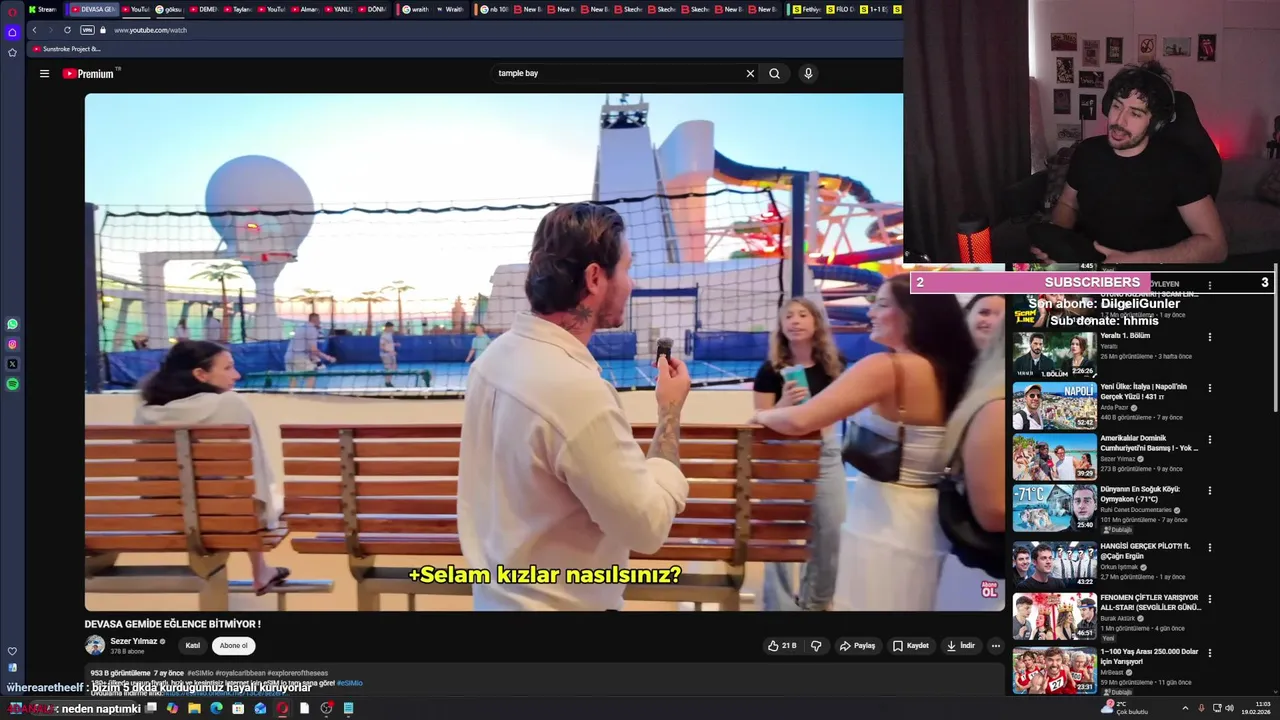
Task: Open 'Dünyanın En Soğuk Köyü' thumbnail
Action: (x=1055, y=509)
